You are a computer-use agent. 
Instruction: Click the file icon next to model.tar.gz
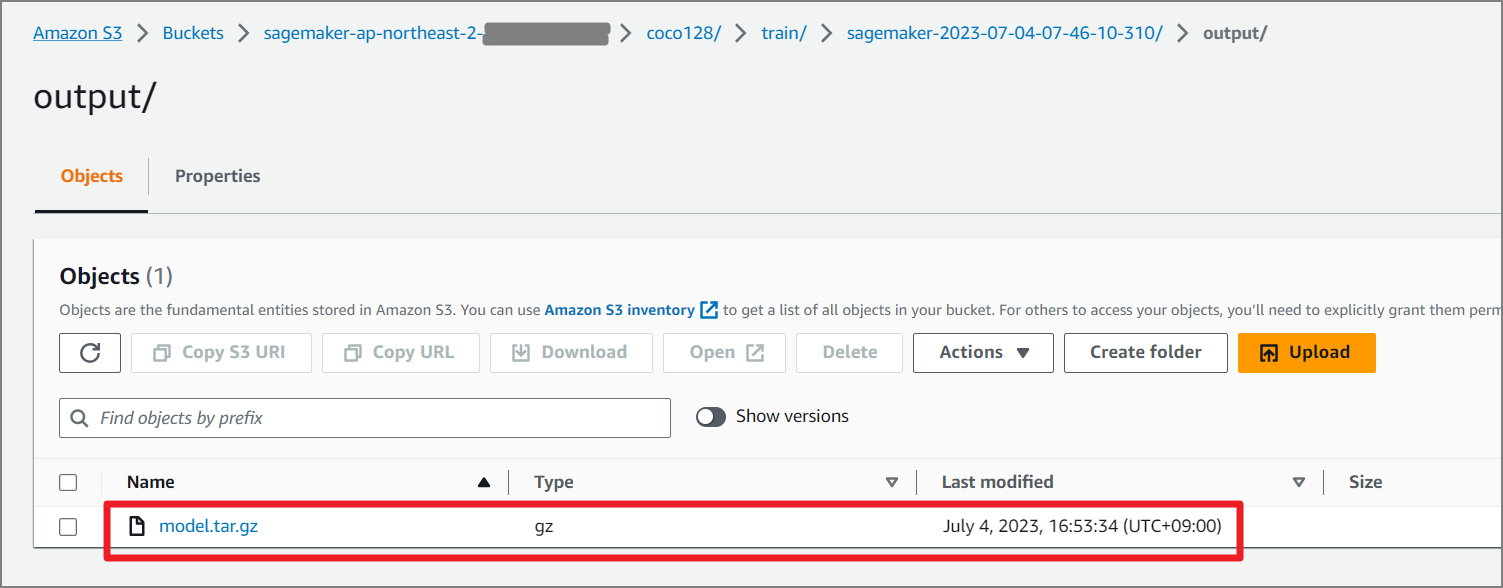pos(138,526)
